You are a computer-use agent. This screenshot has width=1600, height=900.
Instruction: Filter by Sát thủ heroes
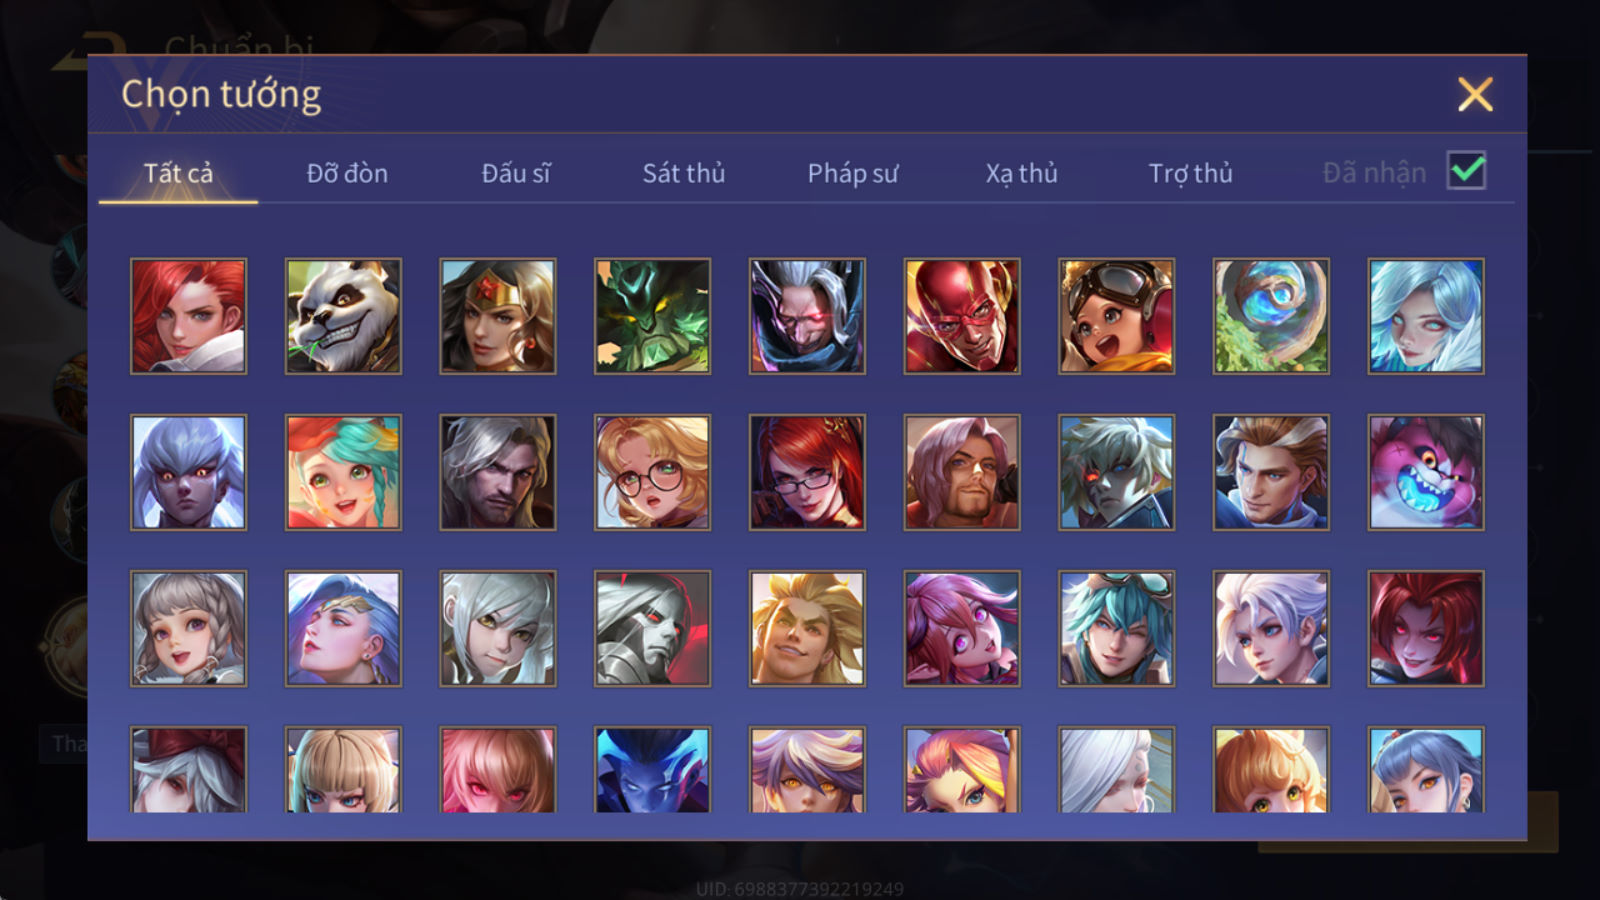coord(684,173)
